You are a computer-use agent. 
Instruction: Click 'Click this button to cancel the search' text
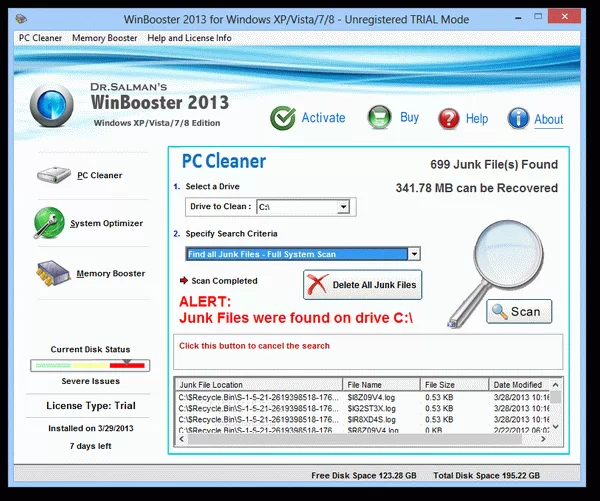click(x=254, y=346)
